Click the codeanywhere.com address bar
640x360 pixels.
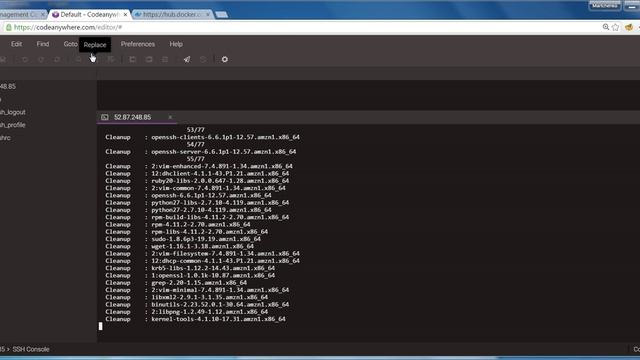[302, 27]
